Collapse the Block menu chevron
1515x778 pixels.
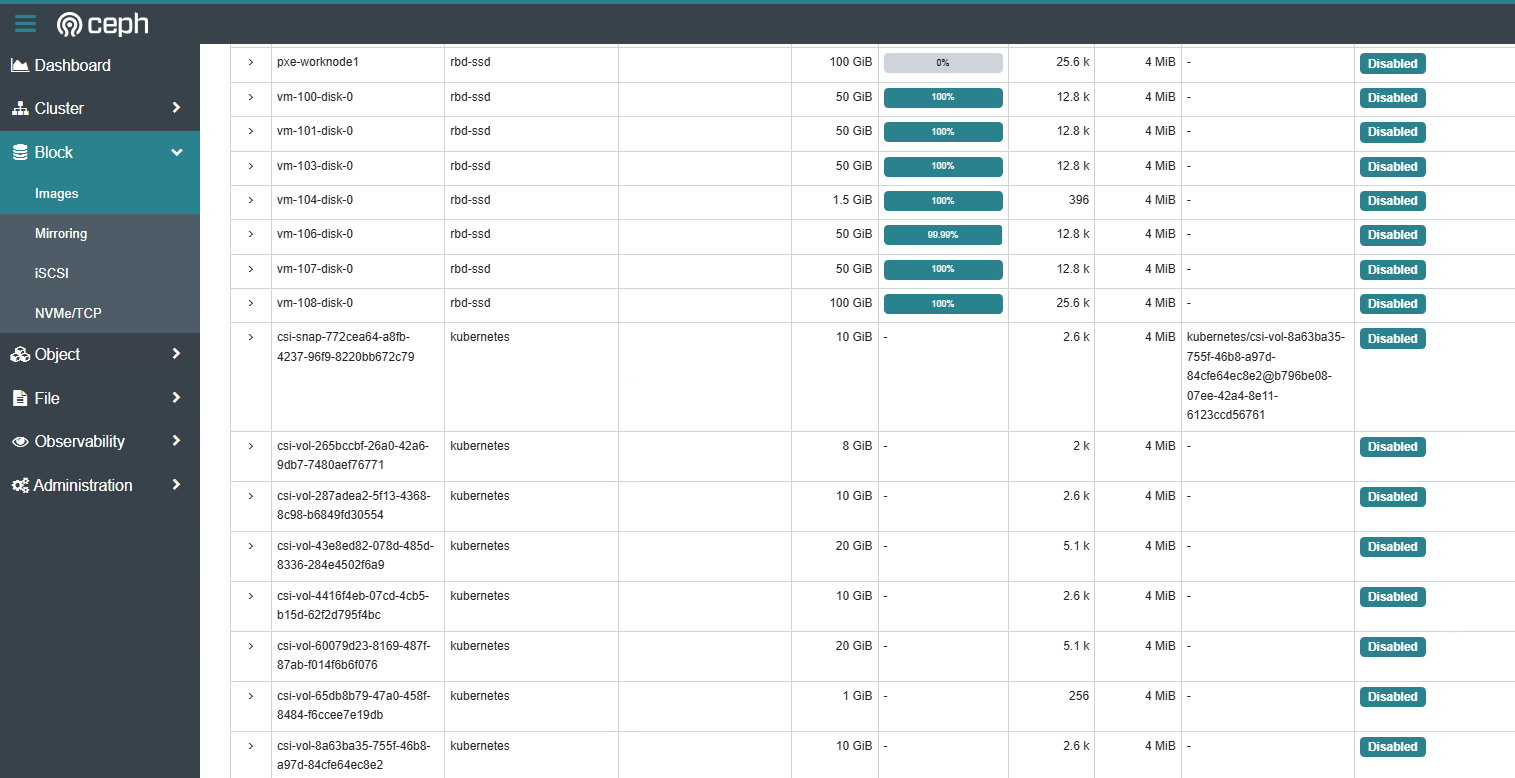pyautogui.click(x=177, y=152)
